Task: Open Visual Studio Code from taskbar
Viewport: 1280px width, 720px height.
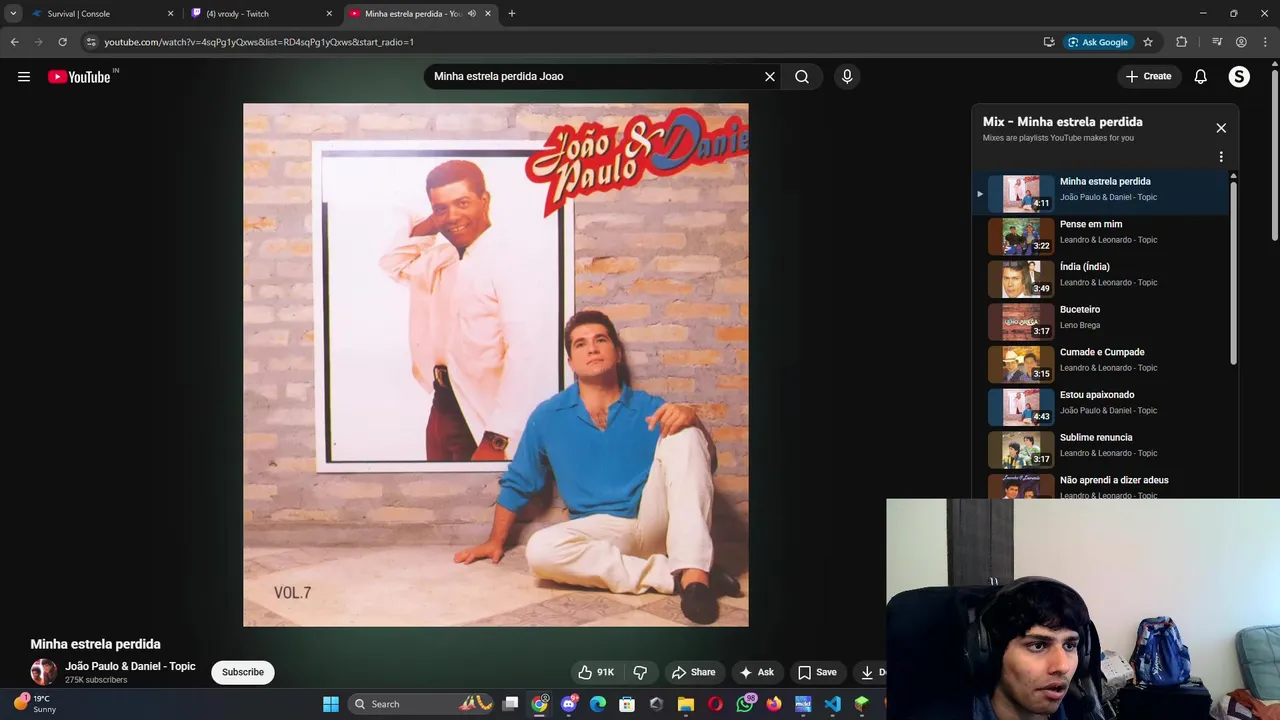Action: click(832, 704)
